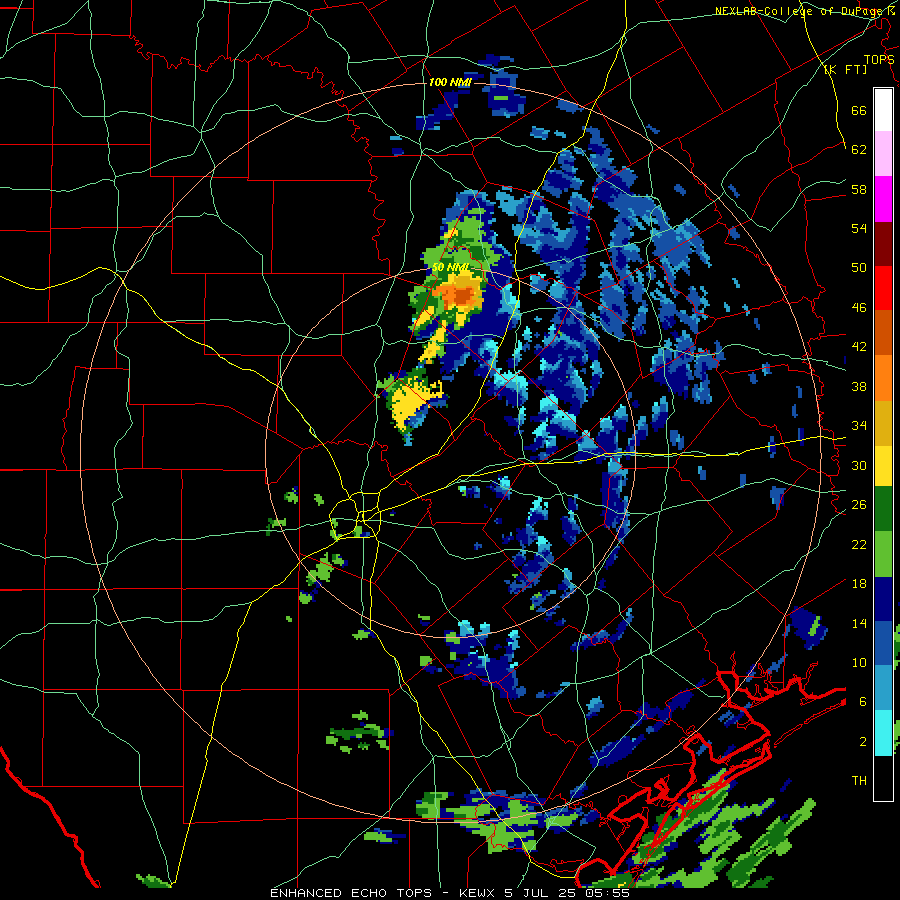Select the dark red (maroon) legend swatch
The width and height of the screenshot is (900, 900).
click(883, 243)
